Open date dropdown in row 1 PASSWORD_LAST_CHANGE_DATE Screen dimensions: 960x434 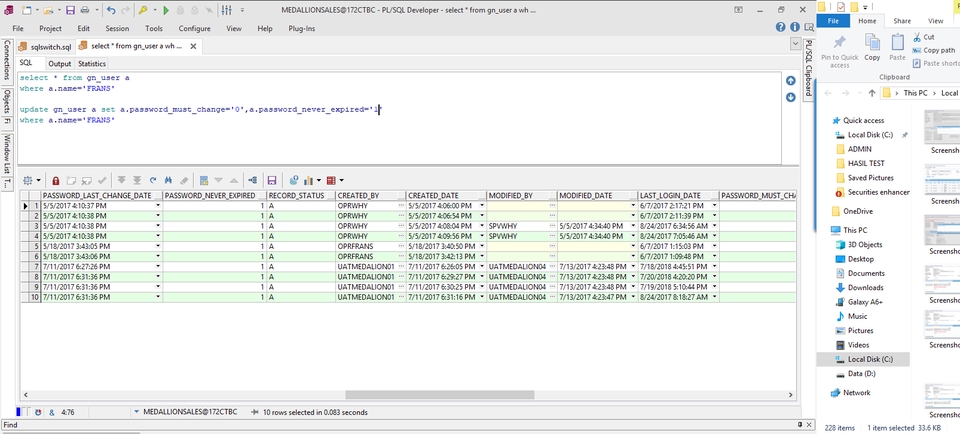158,206
